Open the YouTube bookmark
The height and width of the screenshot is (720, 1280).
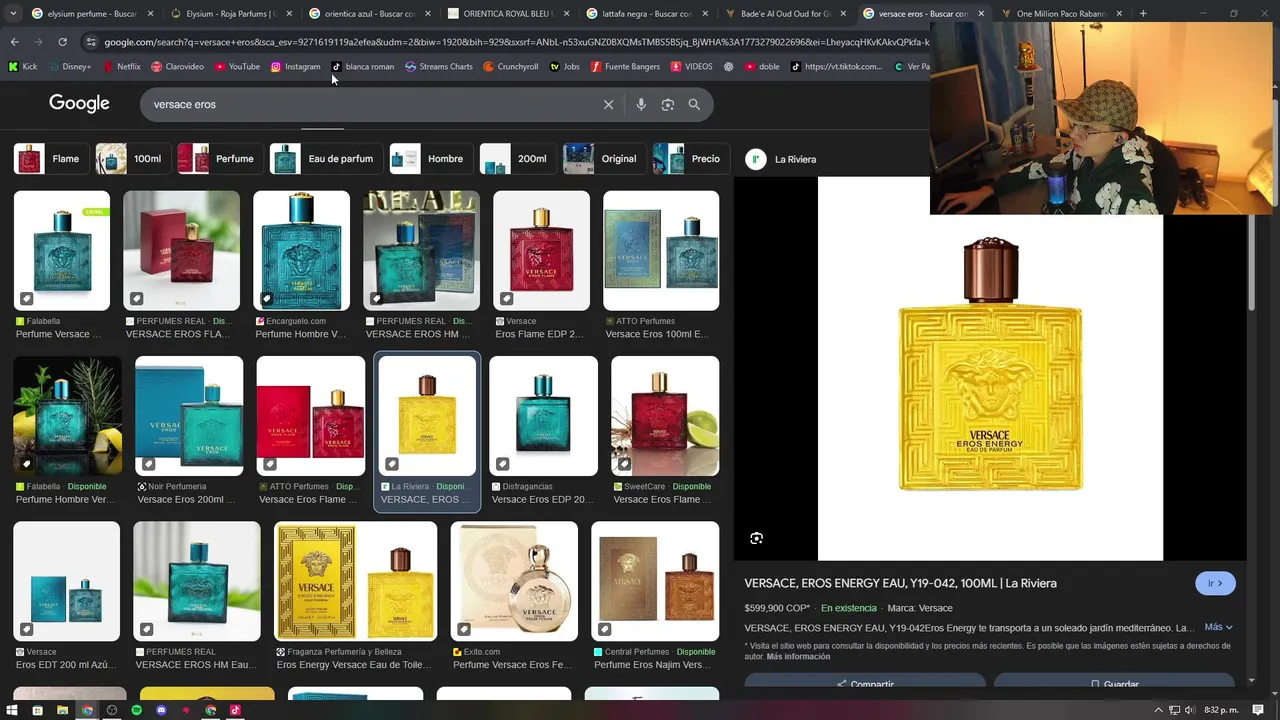point(236,67)
